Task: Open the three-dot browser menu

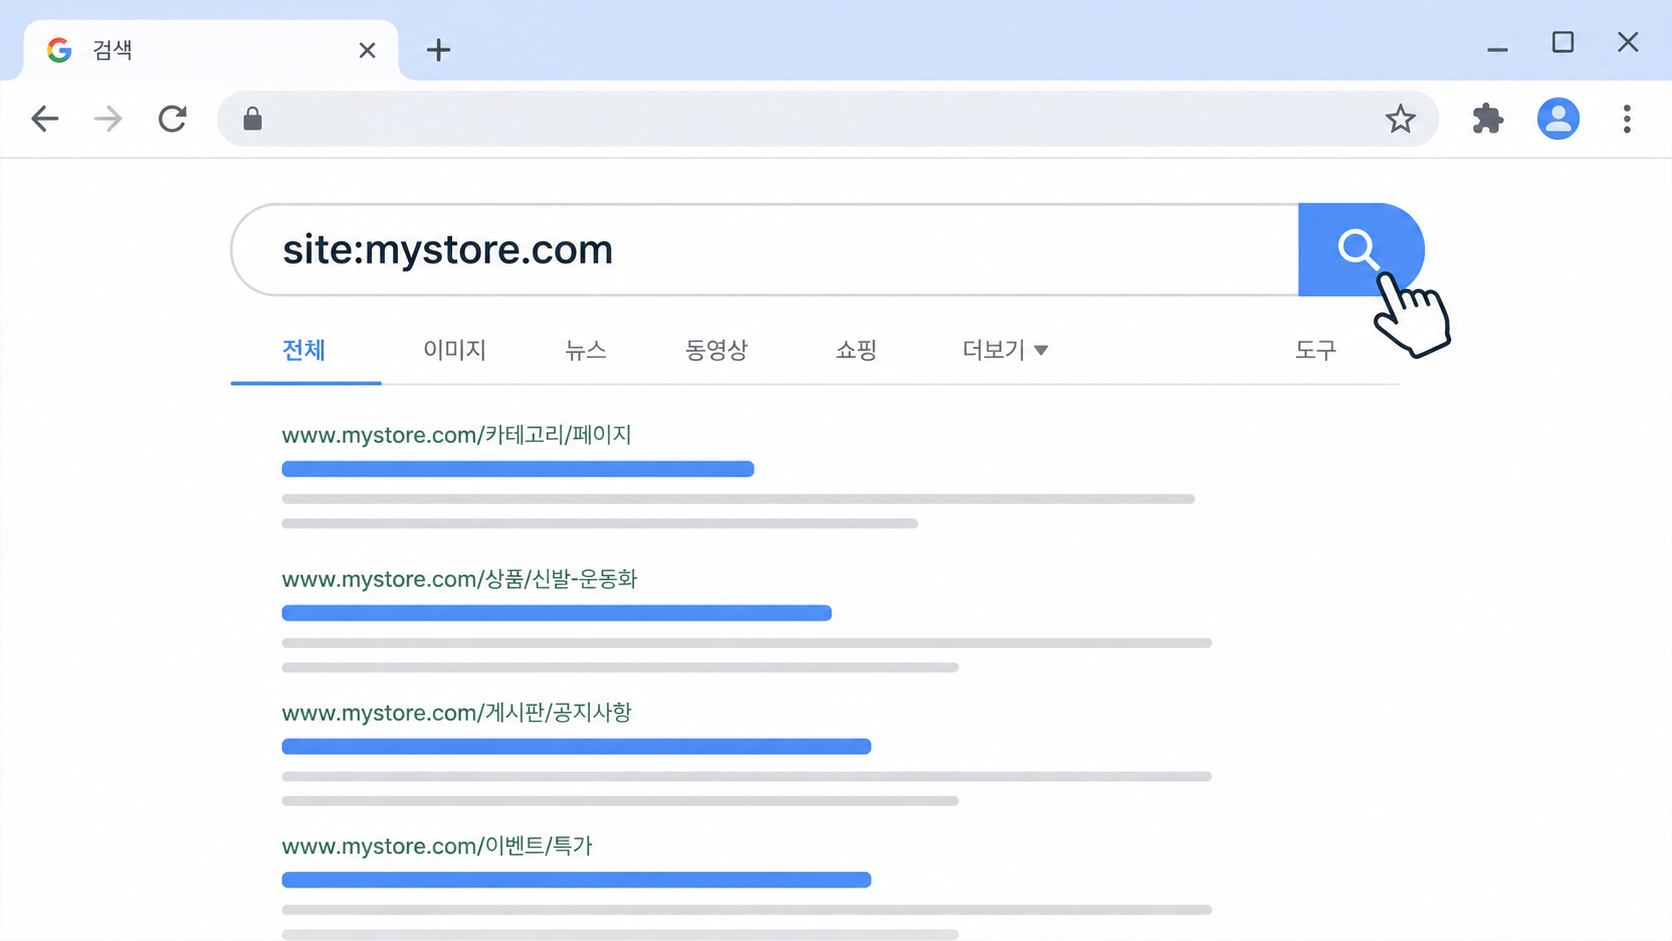Action: 1627,119
